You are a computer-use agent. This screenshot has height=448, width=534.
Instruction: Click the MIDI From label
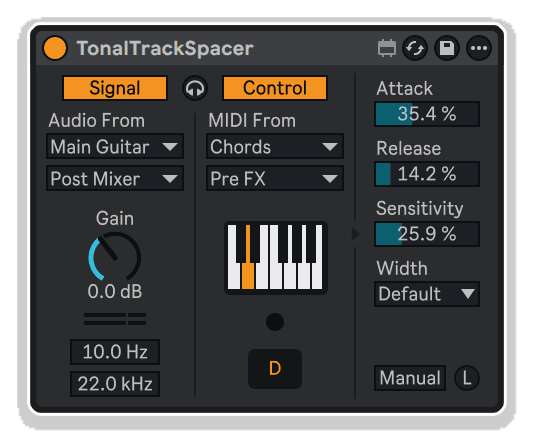click(x=252, y=121)
